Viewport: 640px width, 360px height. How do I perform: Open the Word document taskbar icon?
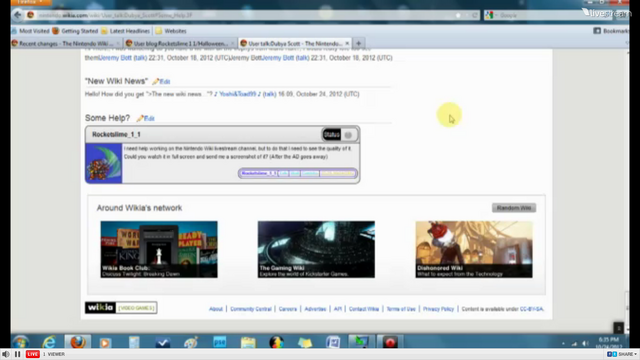[333, 342]
